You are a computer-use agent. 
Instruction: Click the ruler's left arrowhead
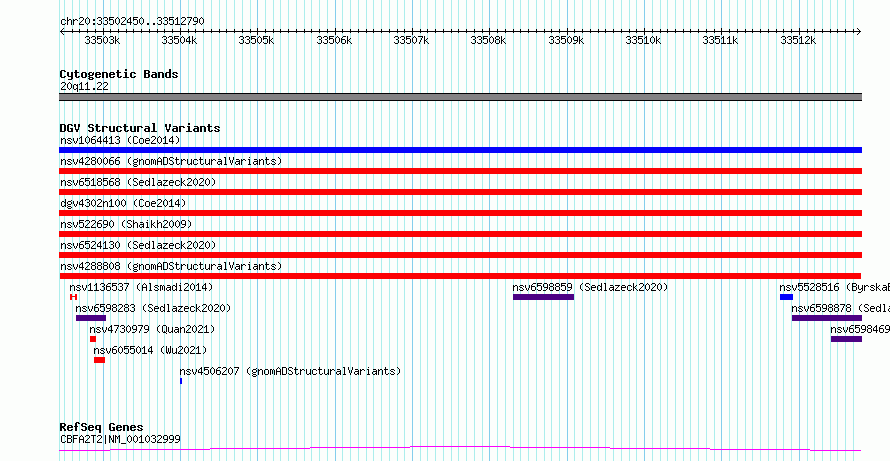pos(62,32)
